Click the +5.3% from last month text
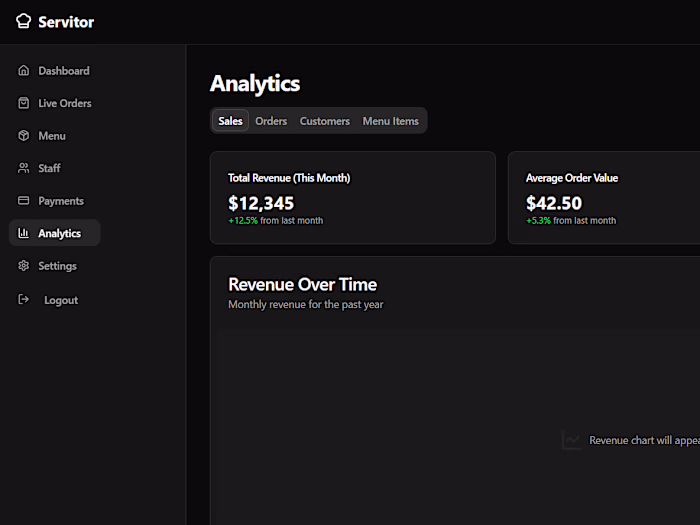Viewport: 700px width, 525px height. click(x=571, y=221)
